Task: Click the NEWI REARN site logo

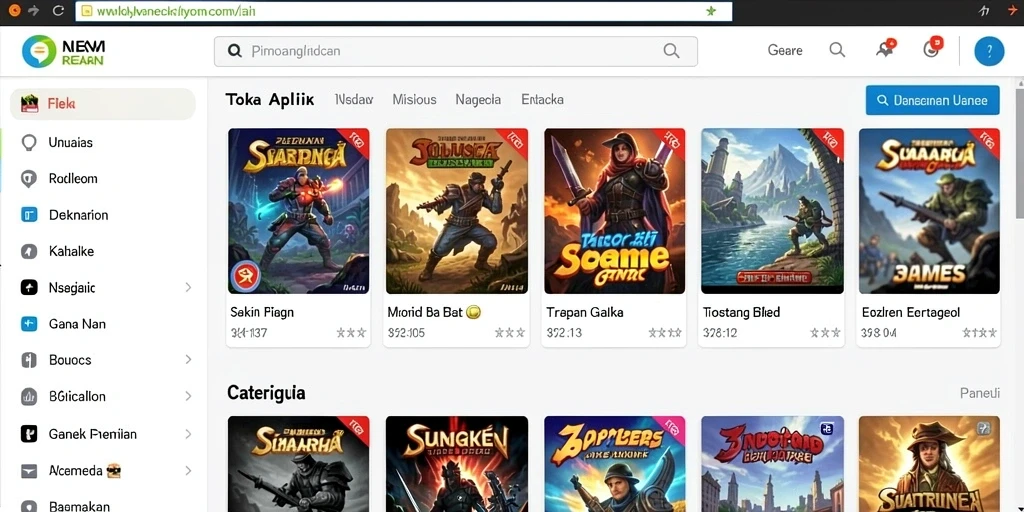Action: [63, 52]
